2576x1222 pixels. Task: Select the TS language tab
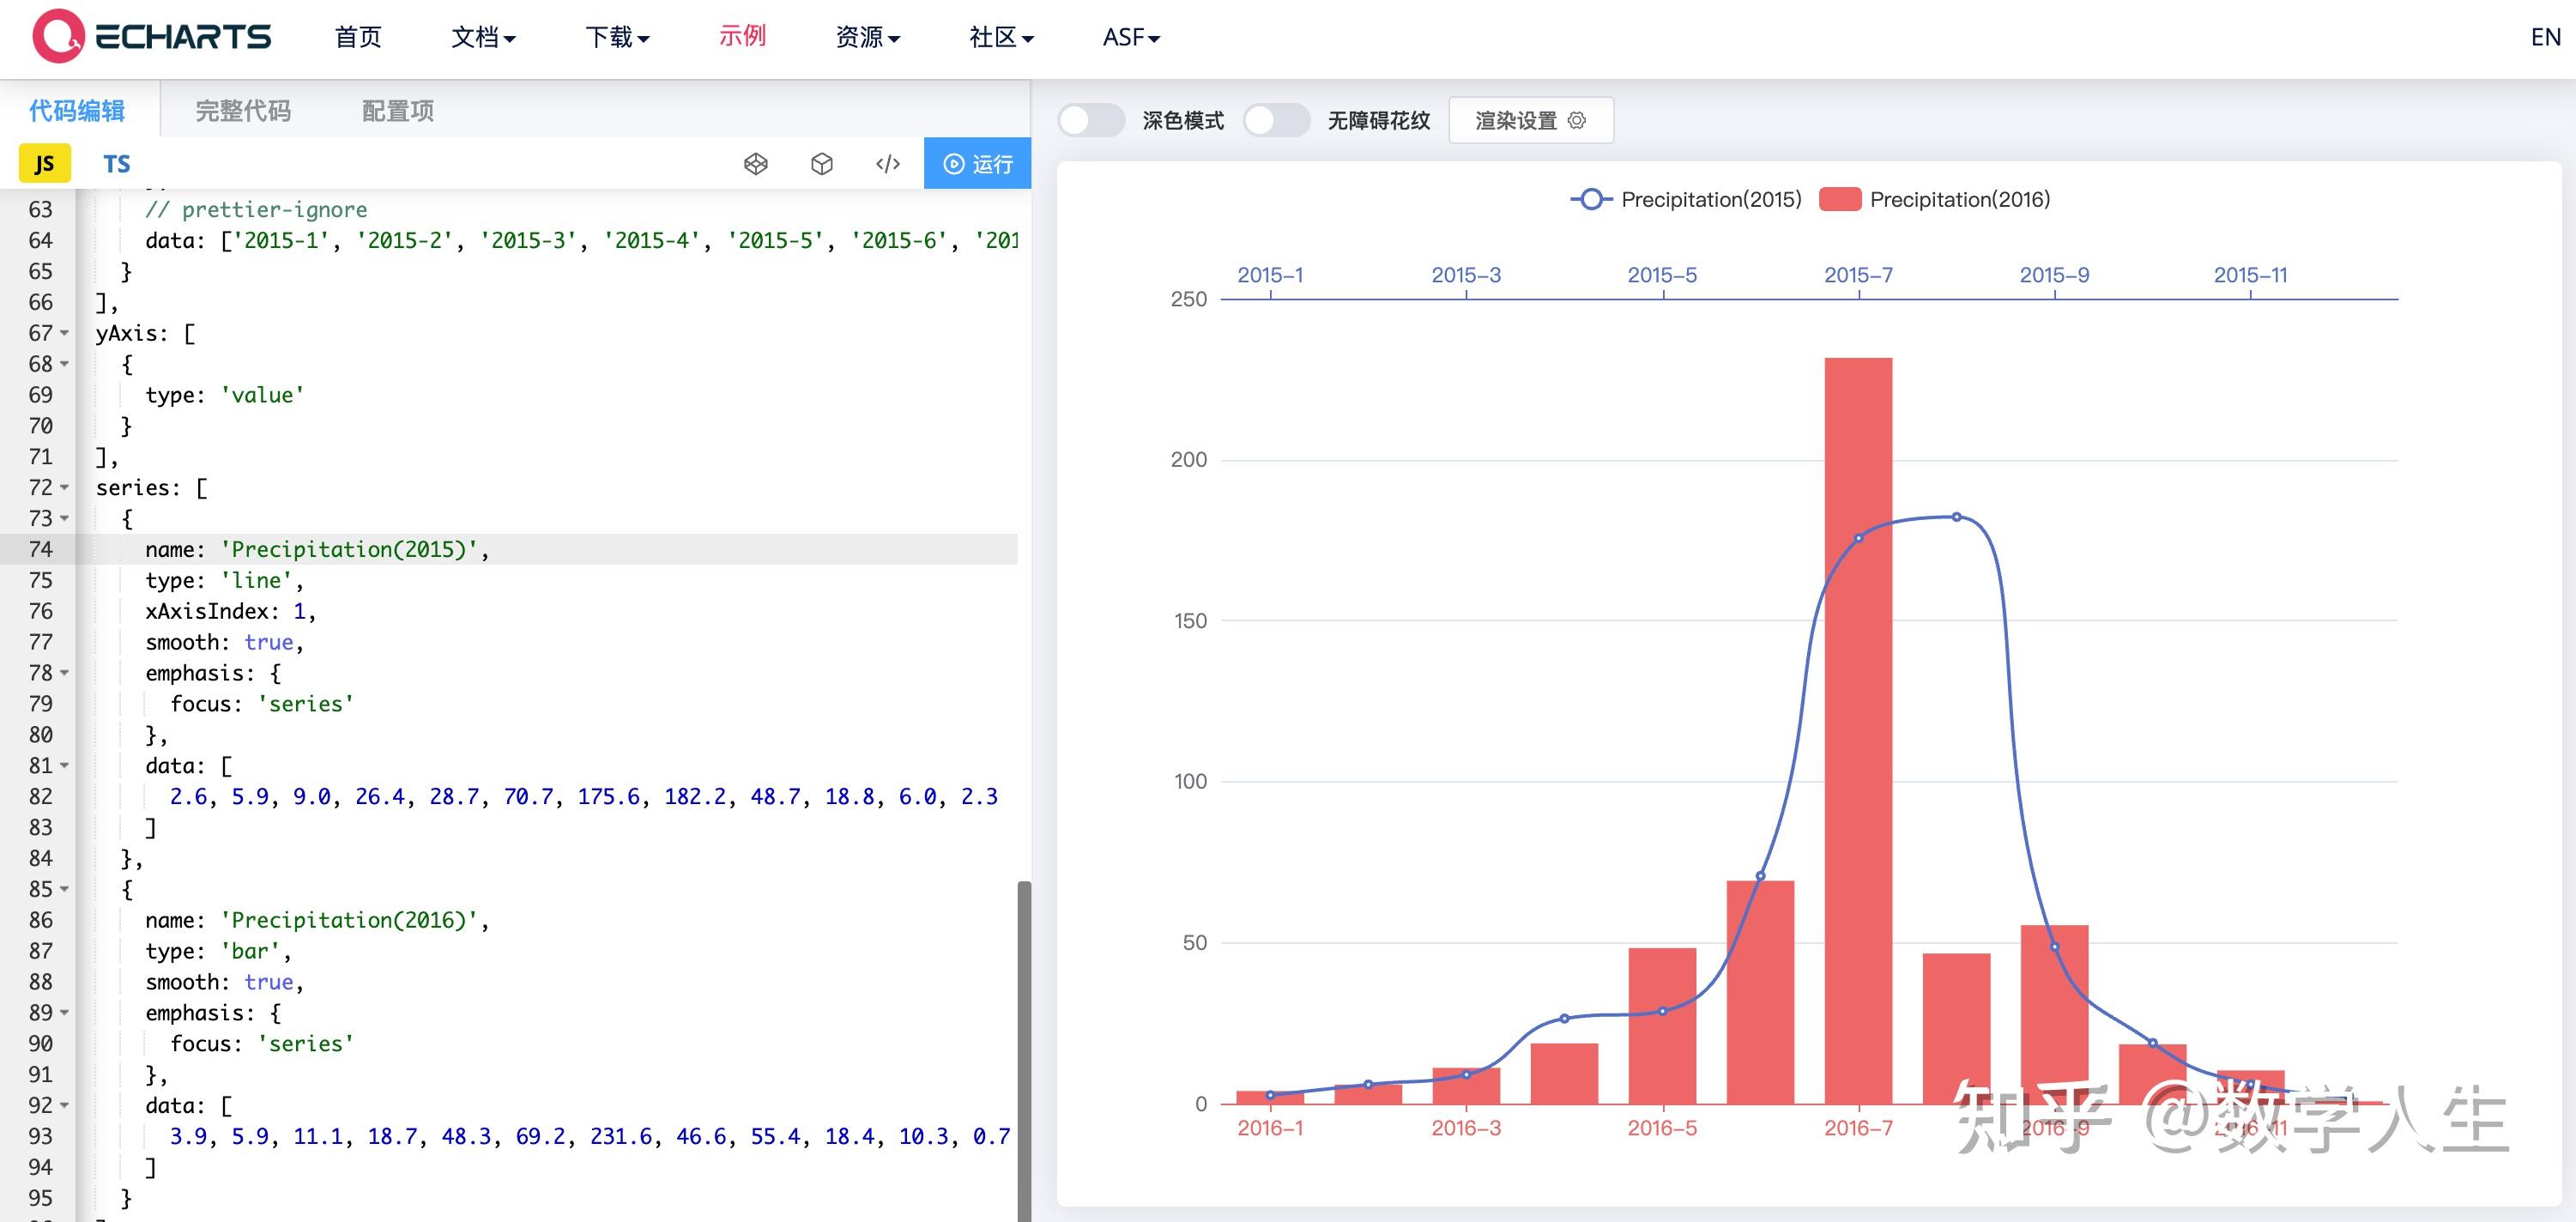[116, 163]
